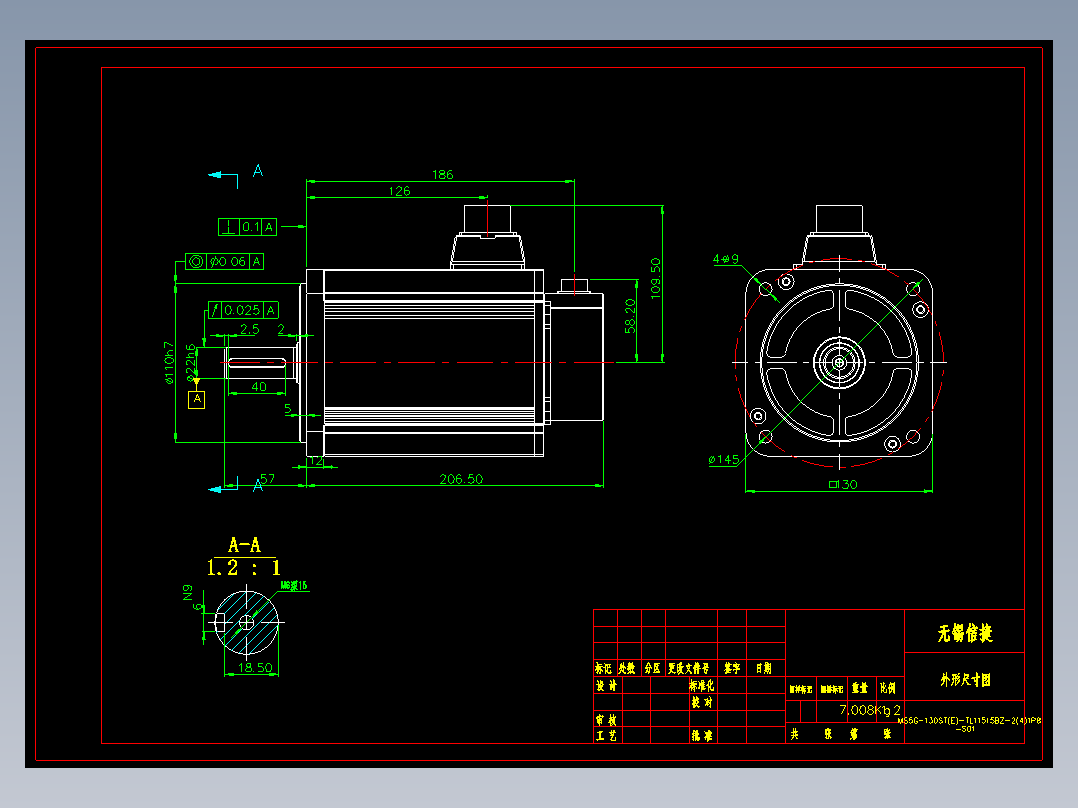Click the 标记 title block header
Viewport: 1078px width, 808px height.
(603, 668)
